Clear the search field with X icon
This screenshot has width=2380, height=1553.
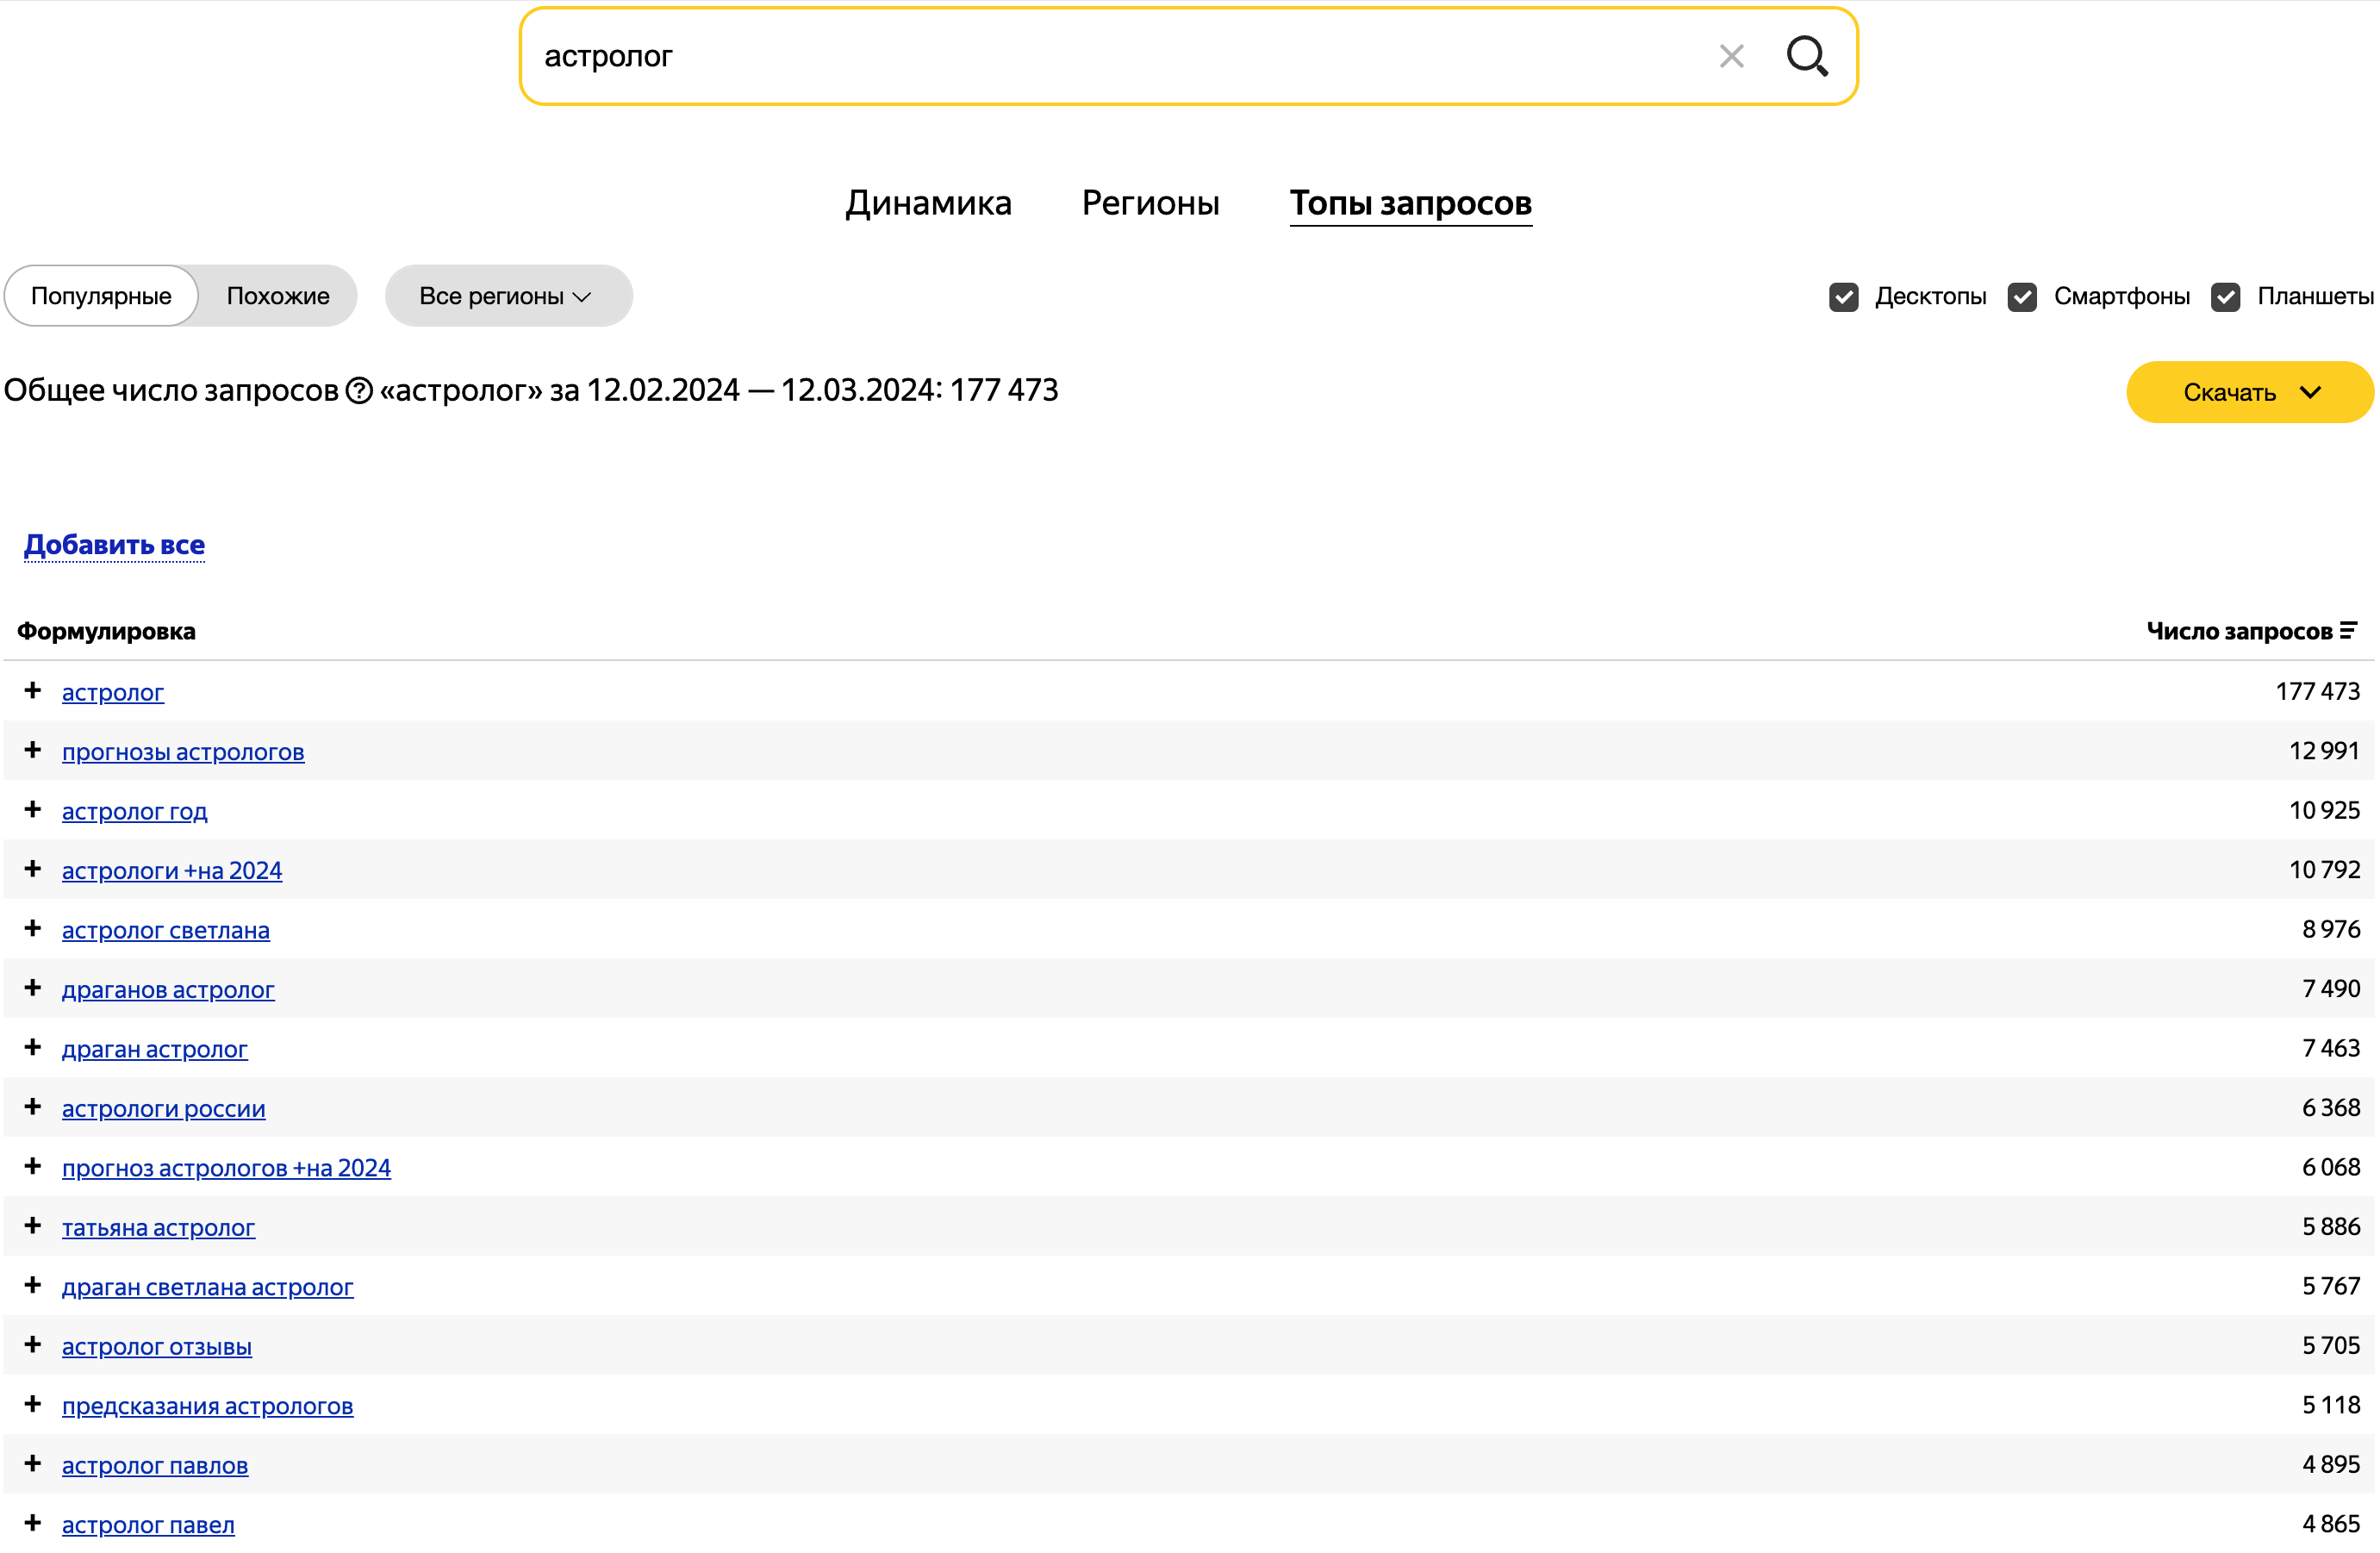click(1731, 56)
